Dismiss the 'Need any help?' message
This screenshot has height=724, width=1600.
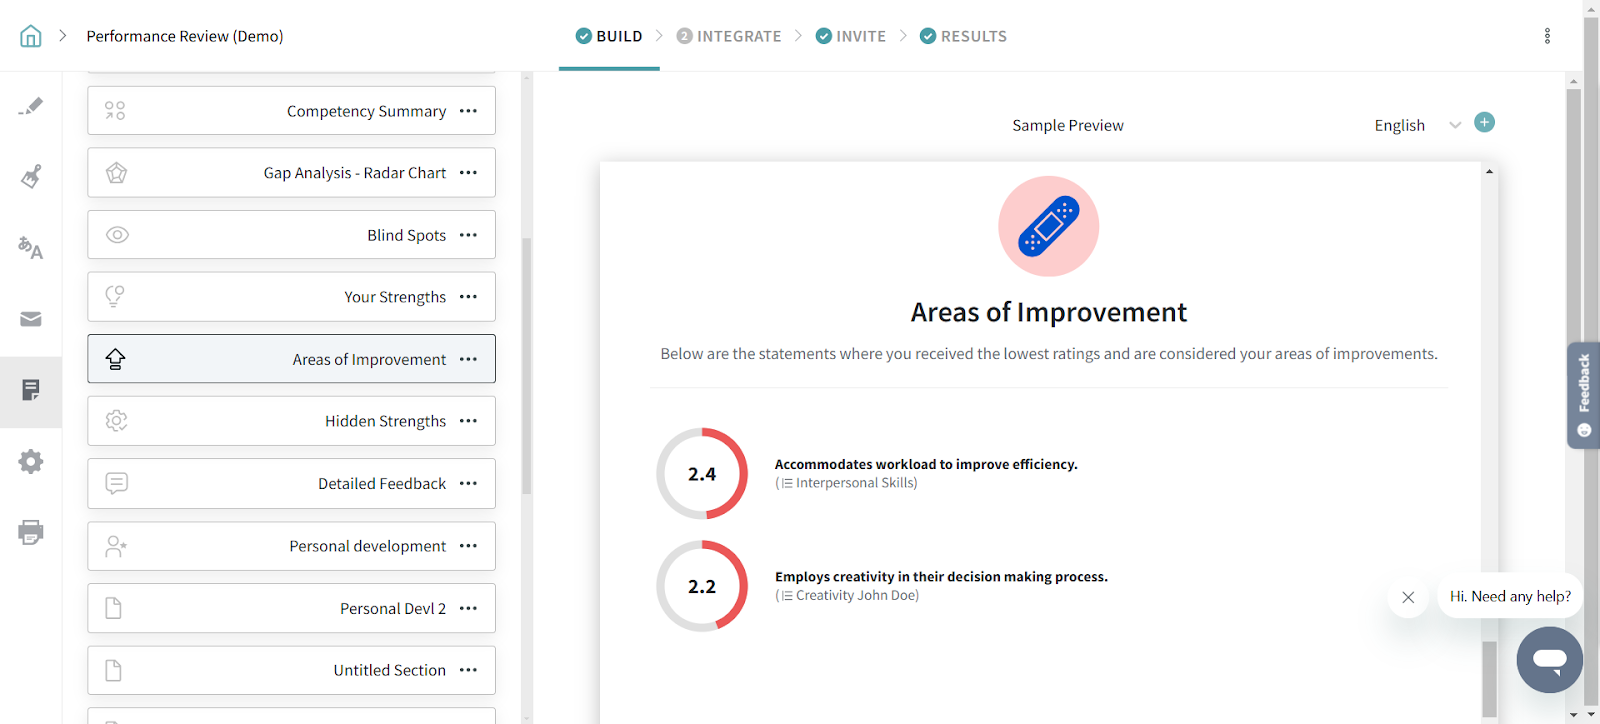click(x=1408, y=597)
